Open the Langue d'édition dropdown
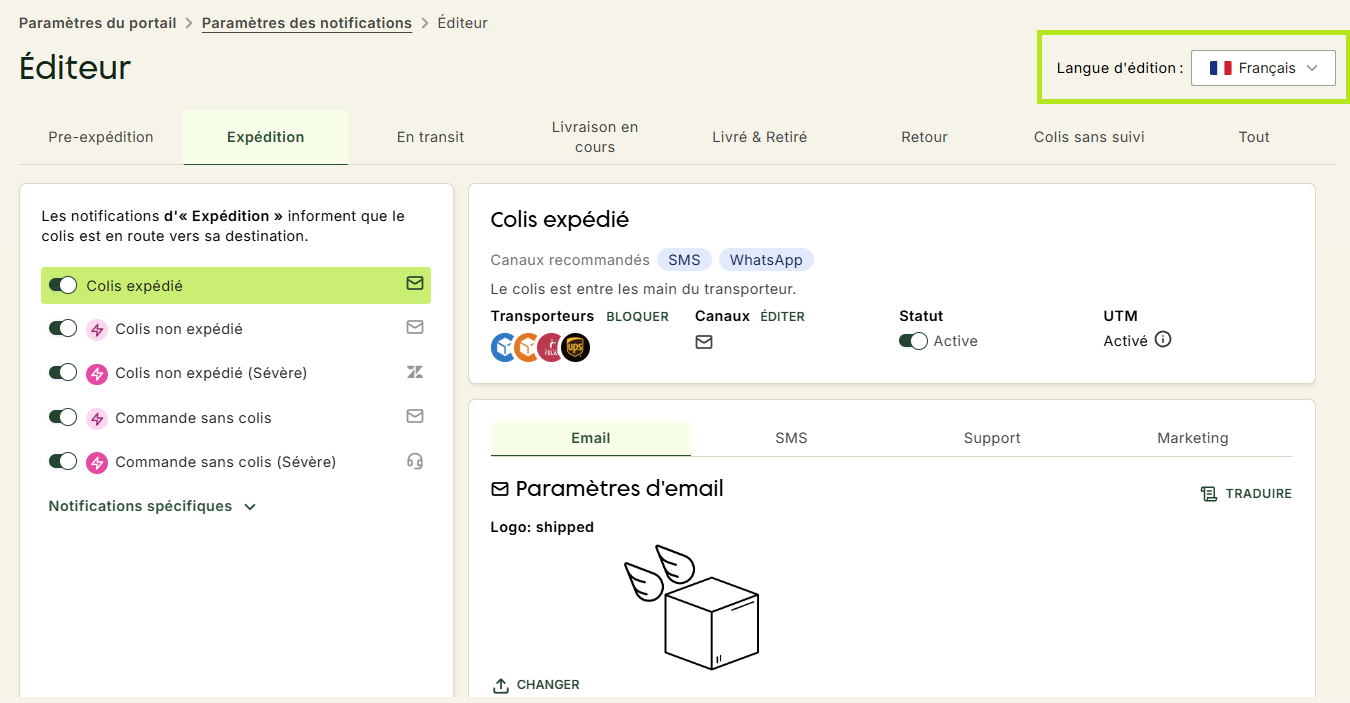 pyautogui.click(x=1263, y=68)
